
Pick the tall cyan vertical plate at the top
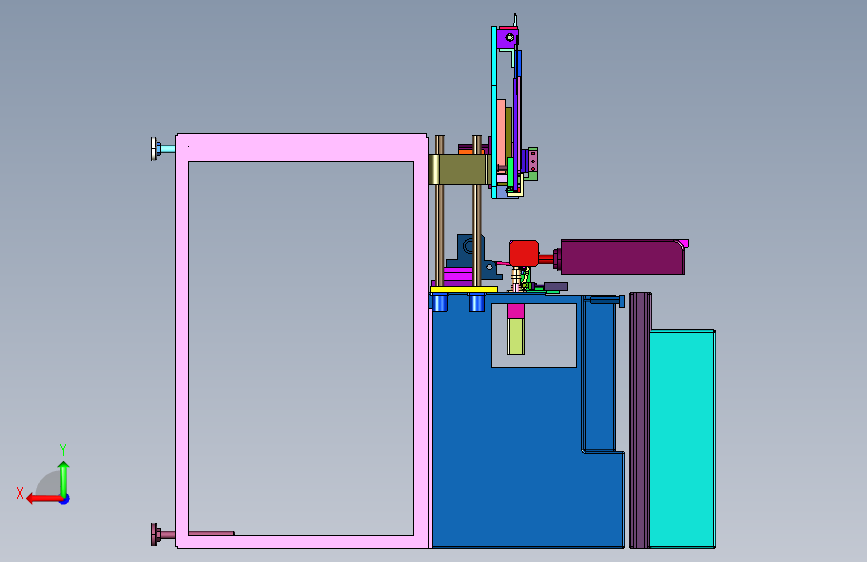point(494,111)
